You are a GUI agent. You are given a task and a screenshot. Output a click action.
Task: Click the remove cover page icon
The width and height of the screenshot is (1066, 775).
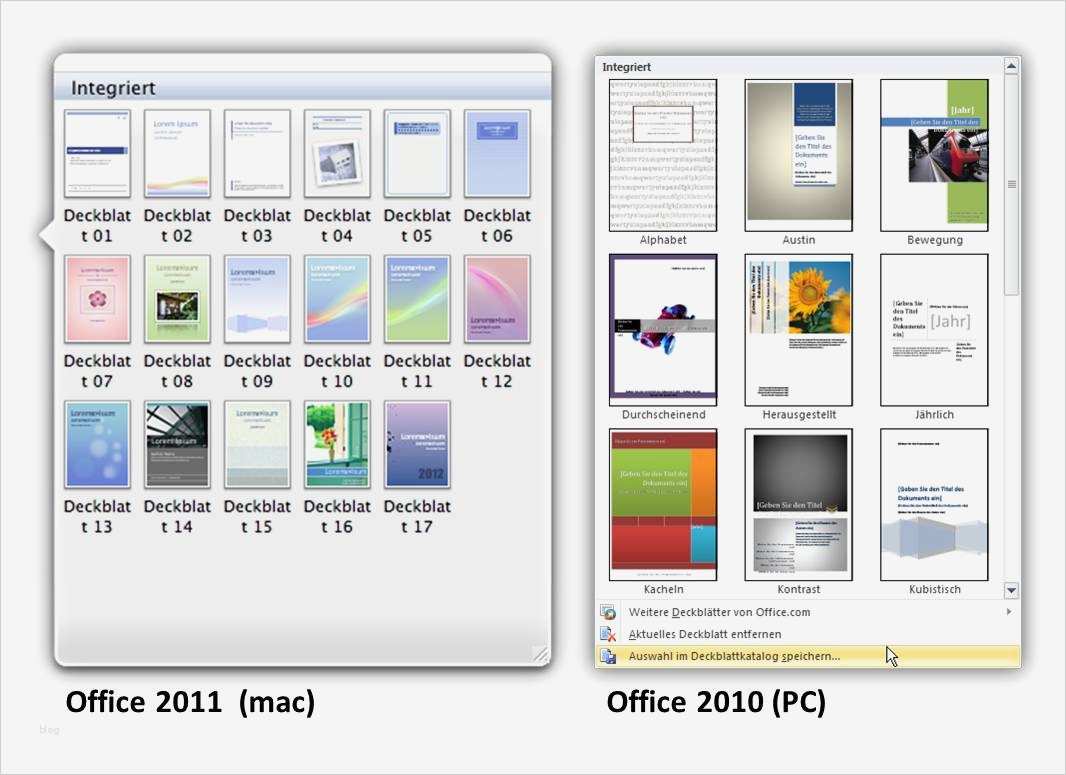(608, 634)
